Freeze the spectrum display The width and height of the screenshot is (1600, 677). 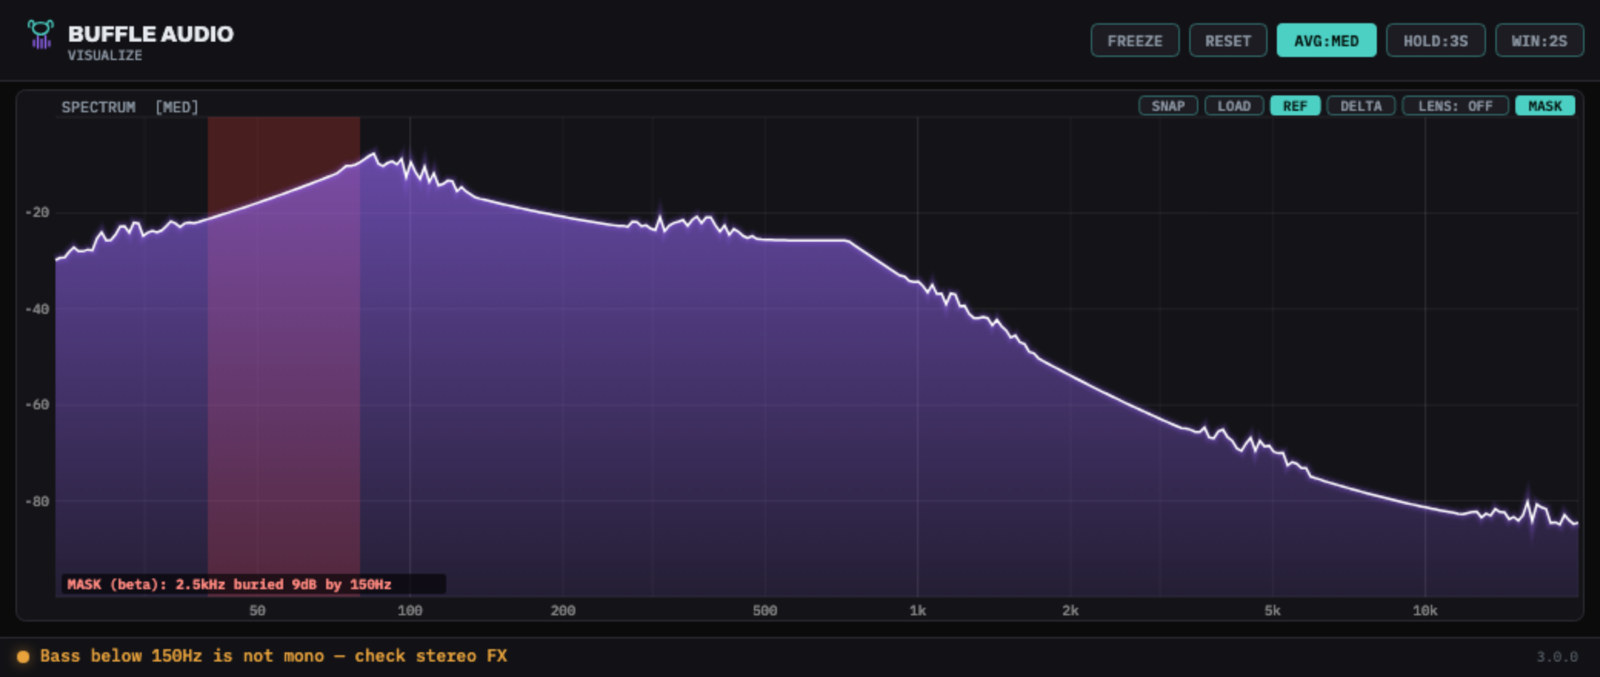coord(1135,41)
